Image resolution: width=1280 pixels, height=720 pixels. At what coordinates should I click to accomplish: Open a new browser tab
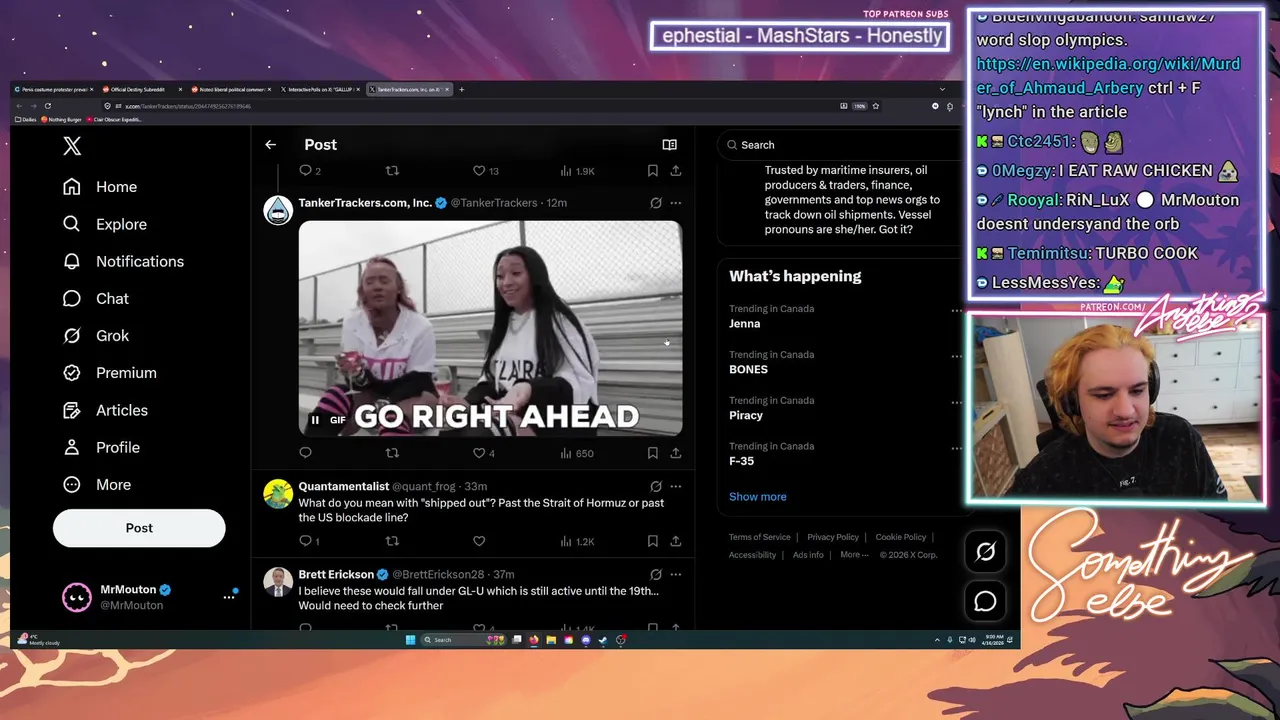[x=461, y=89]
